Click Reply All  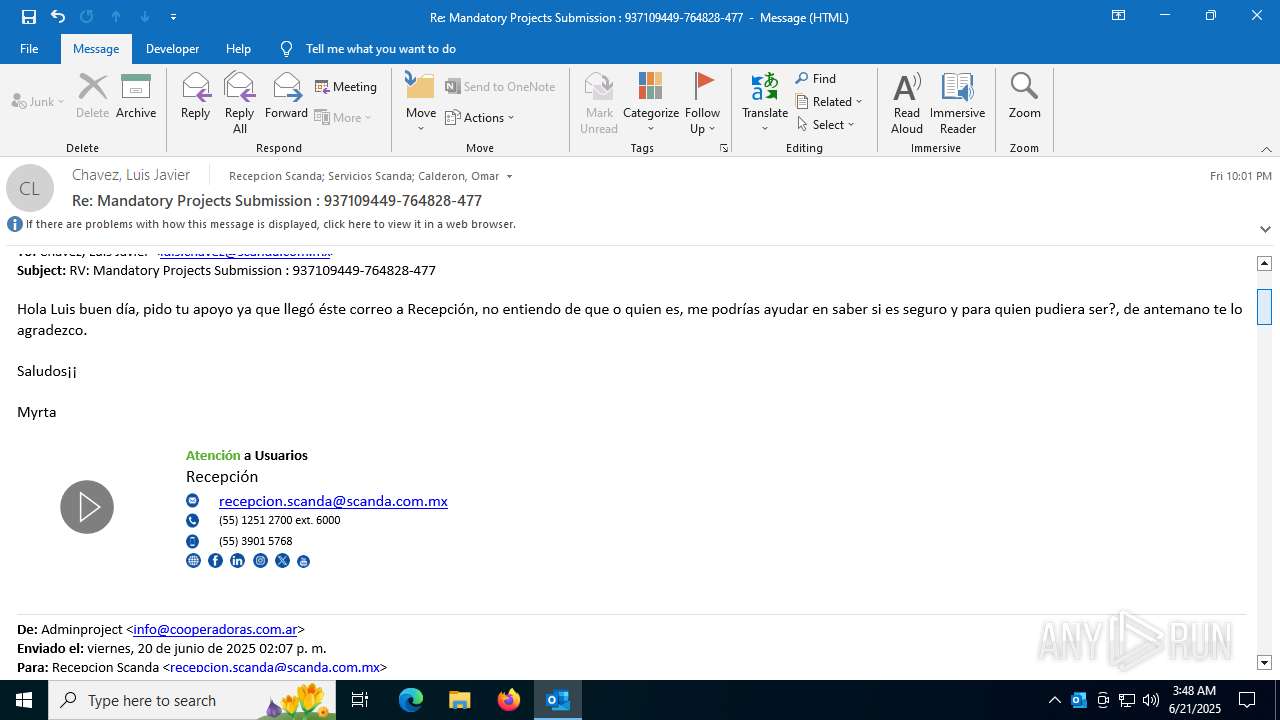click(x=240, y=103)
